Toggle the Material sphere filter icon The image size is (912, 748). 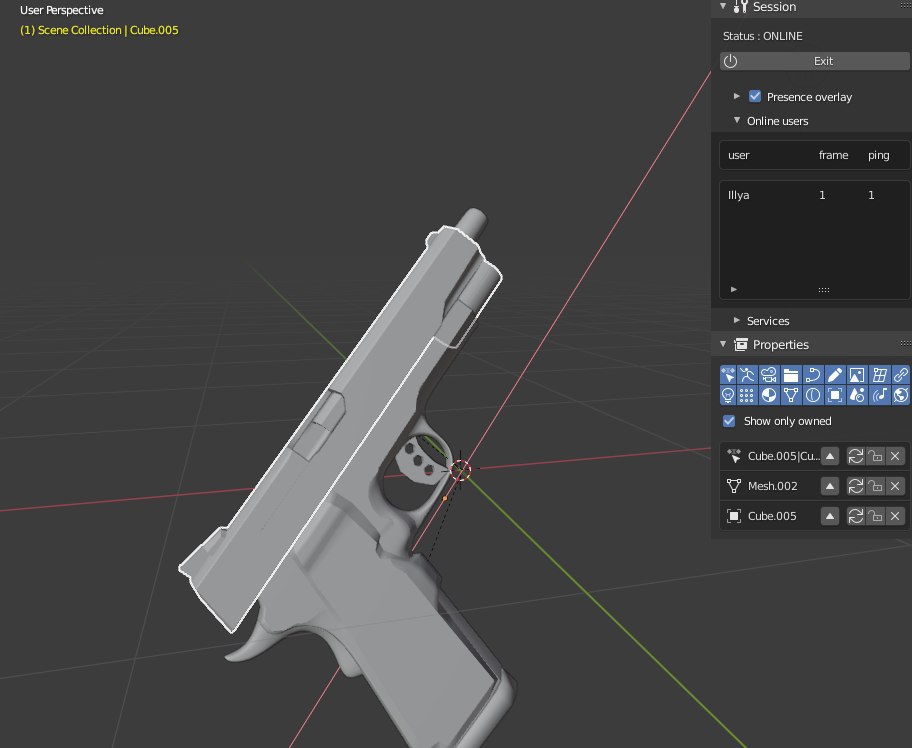[x=769, y=396]
